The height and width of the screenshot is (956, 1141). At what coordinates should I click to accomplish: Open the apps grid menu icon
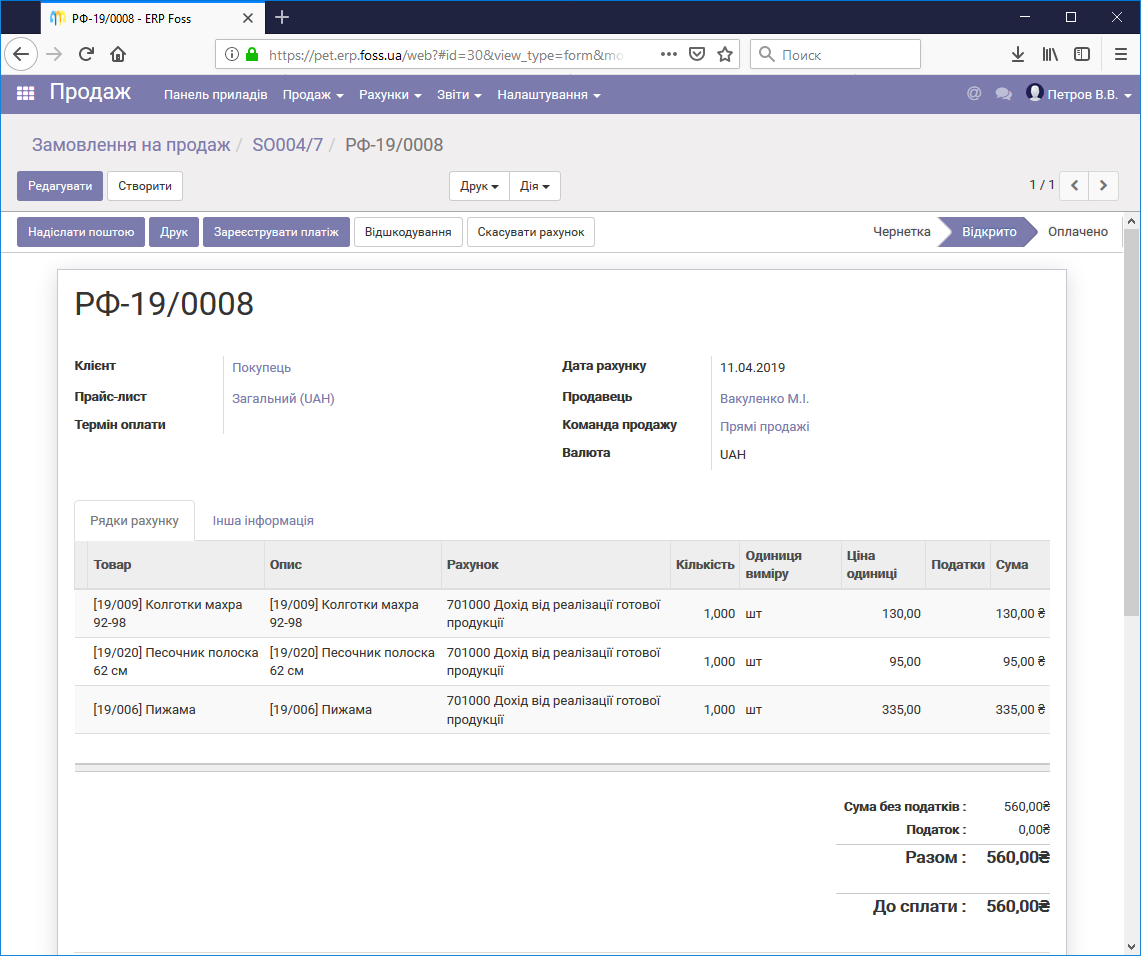tap(25, 94)
